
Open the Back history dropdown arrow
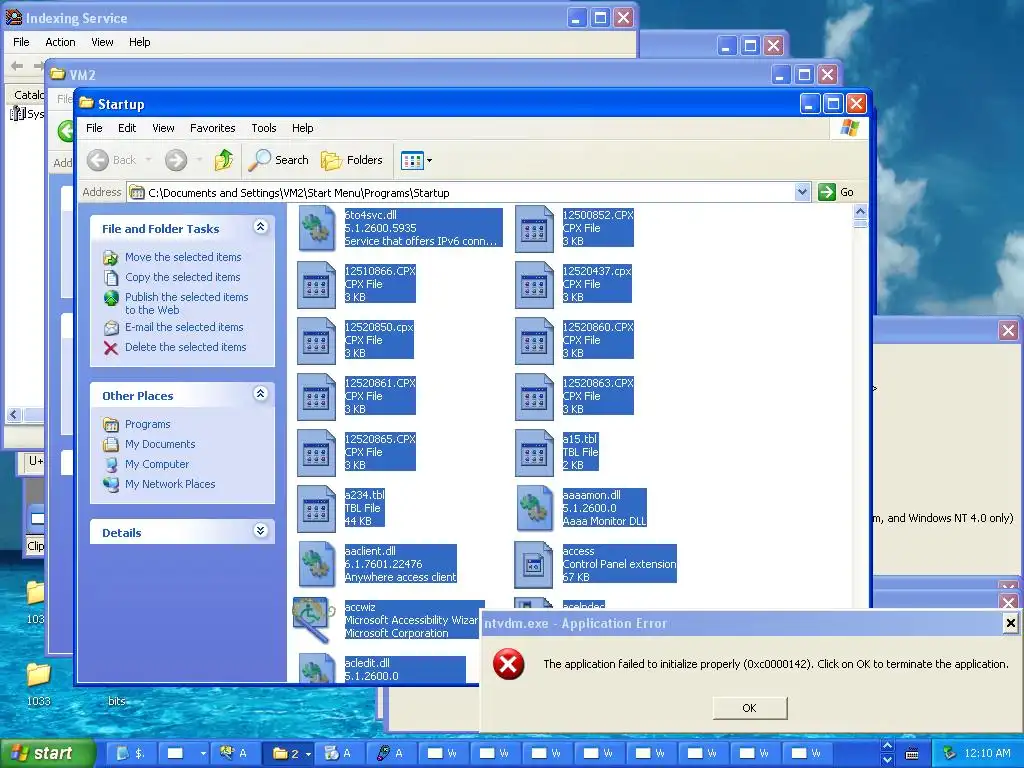click(148, 160)
